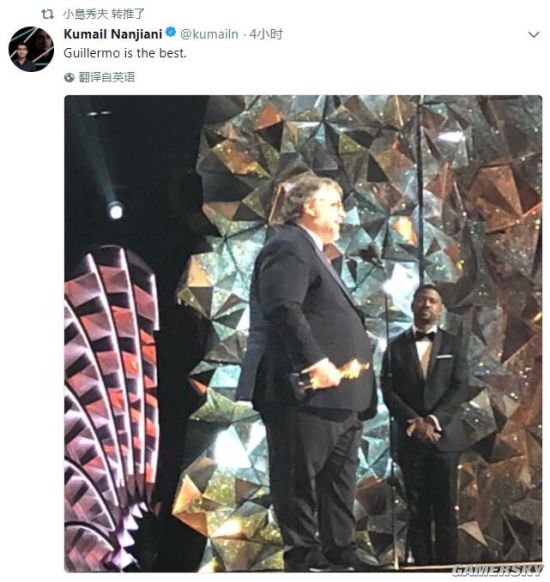Expand the tweet options chevron menu
Viewport: 550px width, 582px height.
click(x=534, y=35)
